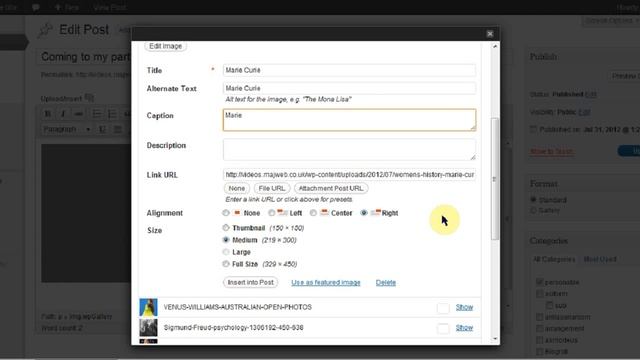Choose the Attachment Post URL preset
640x360 pixels.
(331, 188)
